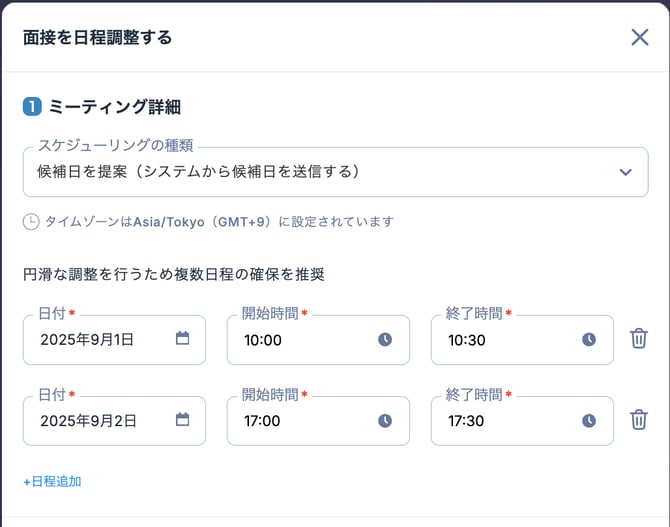670x527 pixels.
Task: Click clock icon in 10:00 start time field
Action: pyautogui.click(x=385, y=340)
